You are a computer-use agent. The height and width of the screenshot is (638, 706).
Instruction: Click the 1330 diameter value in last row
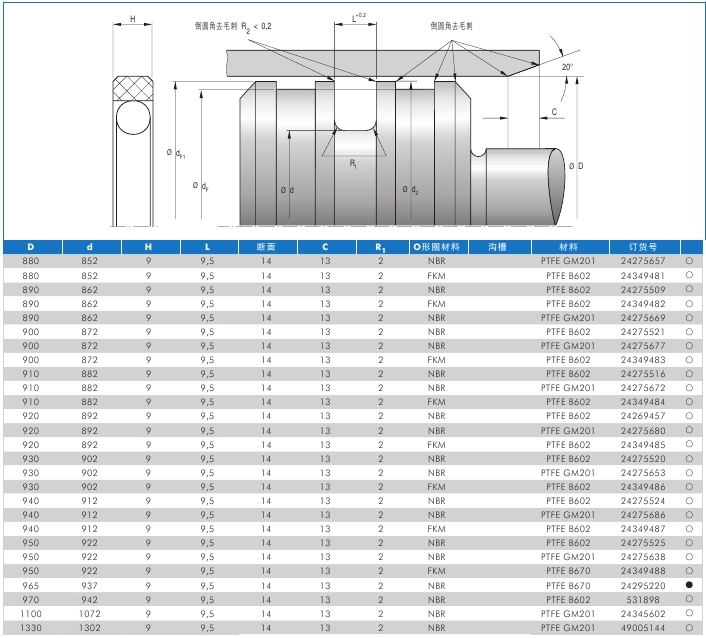(31, 626)
